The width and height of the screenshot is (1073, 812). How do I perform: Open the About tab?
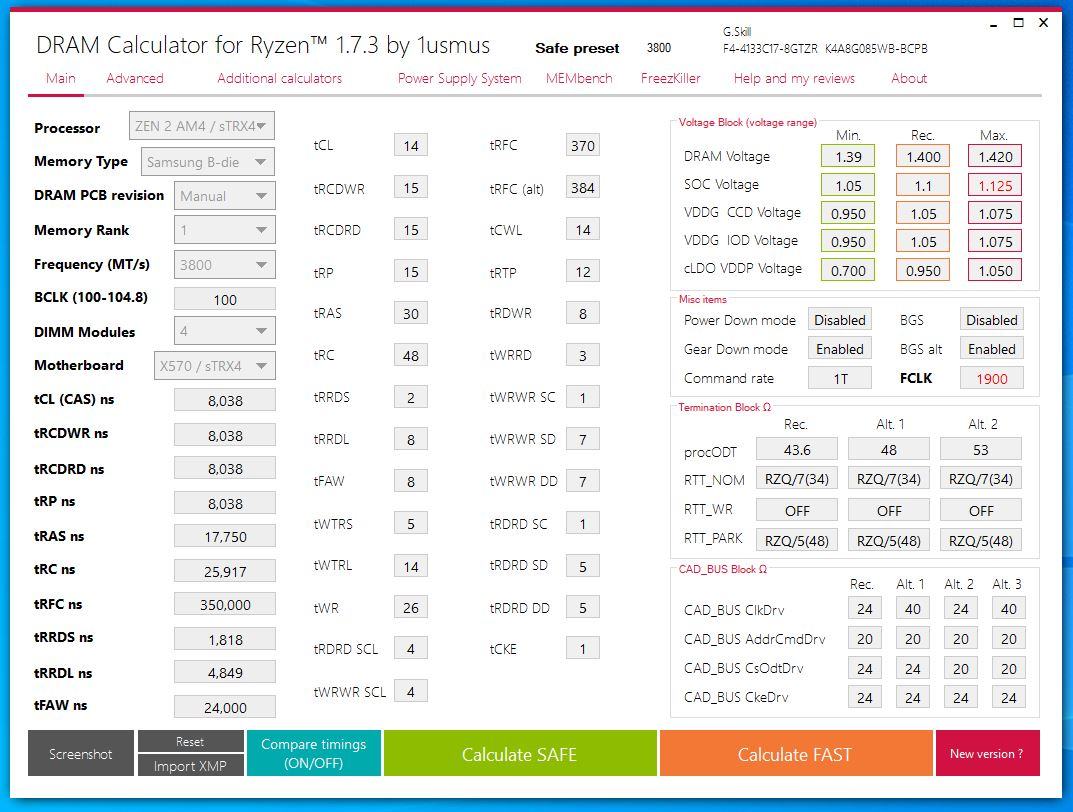click(x=909, y=79)
